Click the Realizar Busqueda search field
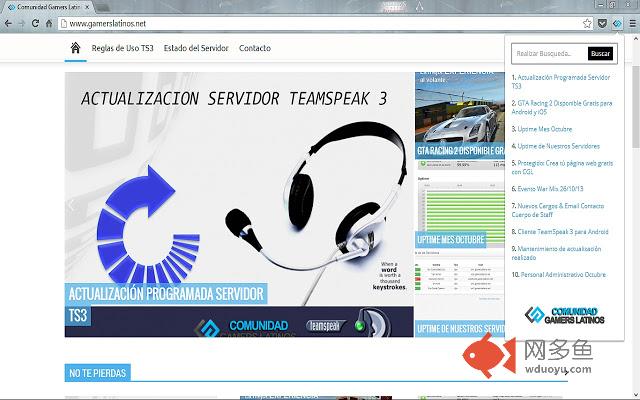The width and height of the screenshot is (640, 400). tap(549, 53)
